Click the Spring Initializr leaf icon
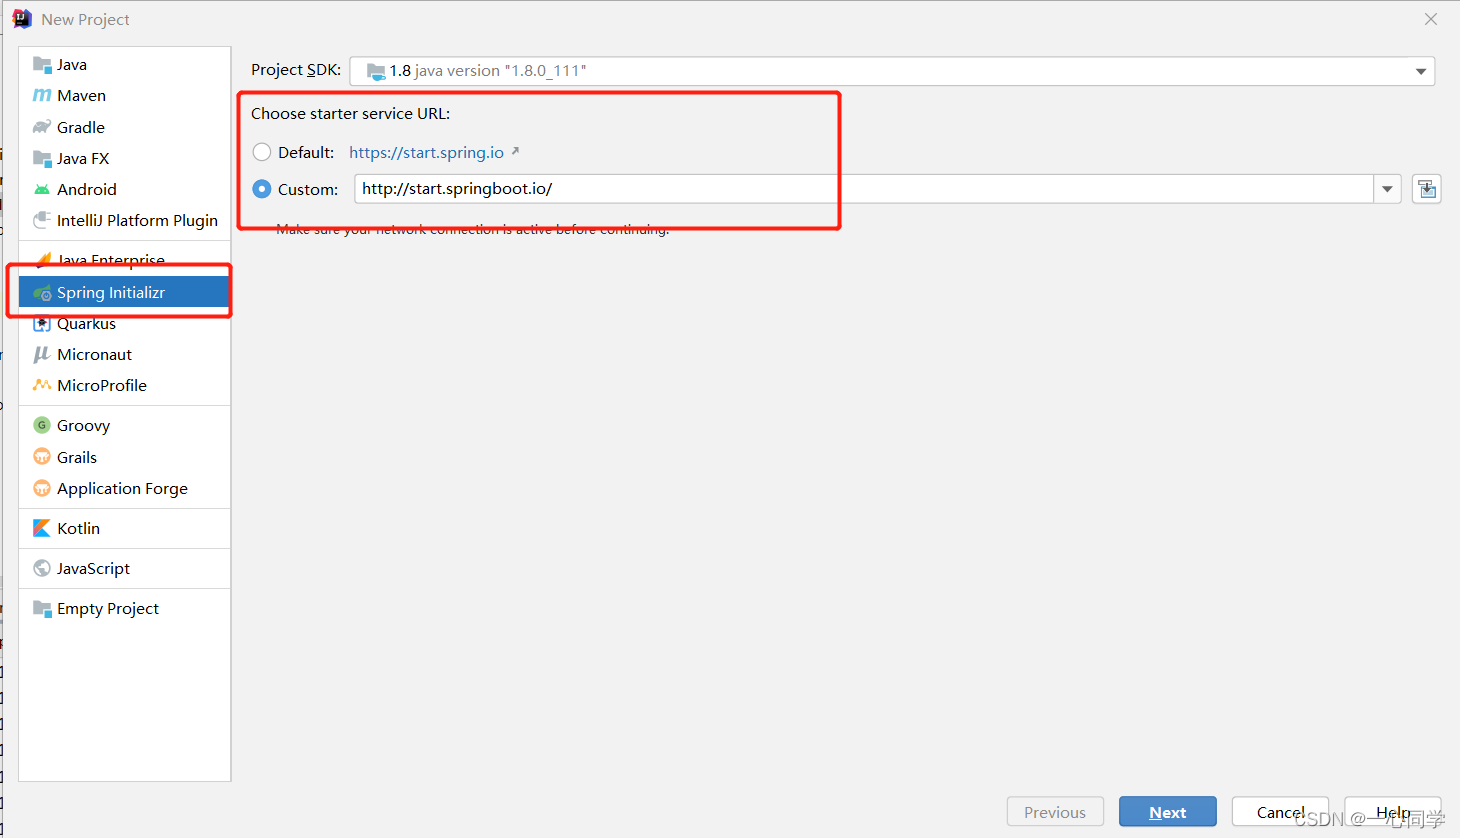The height and width of the screenshot is (838, 1460). coord(42,293)
